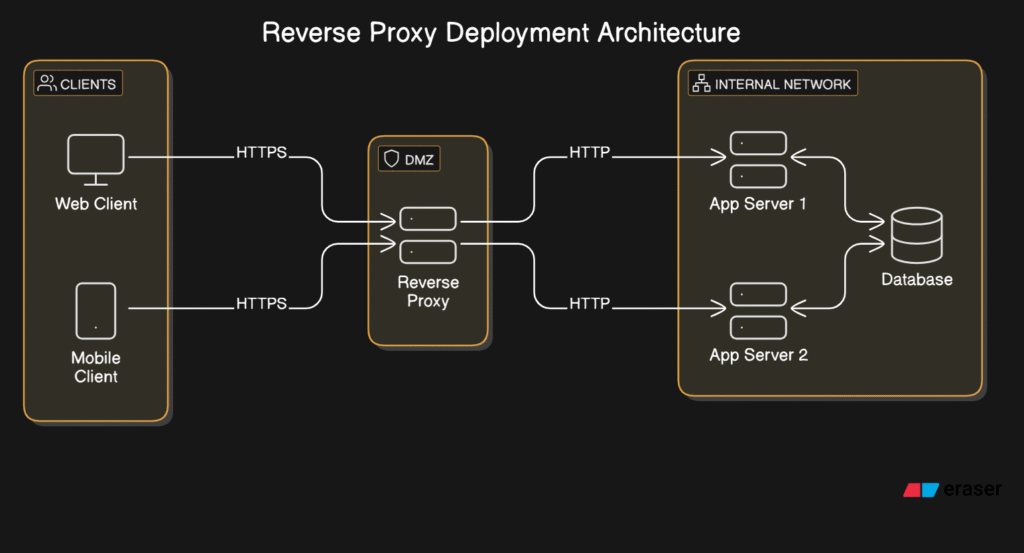Click the "App Server 2" label

[x=759, y=355]
